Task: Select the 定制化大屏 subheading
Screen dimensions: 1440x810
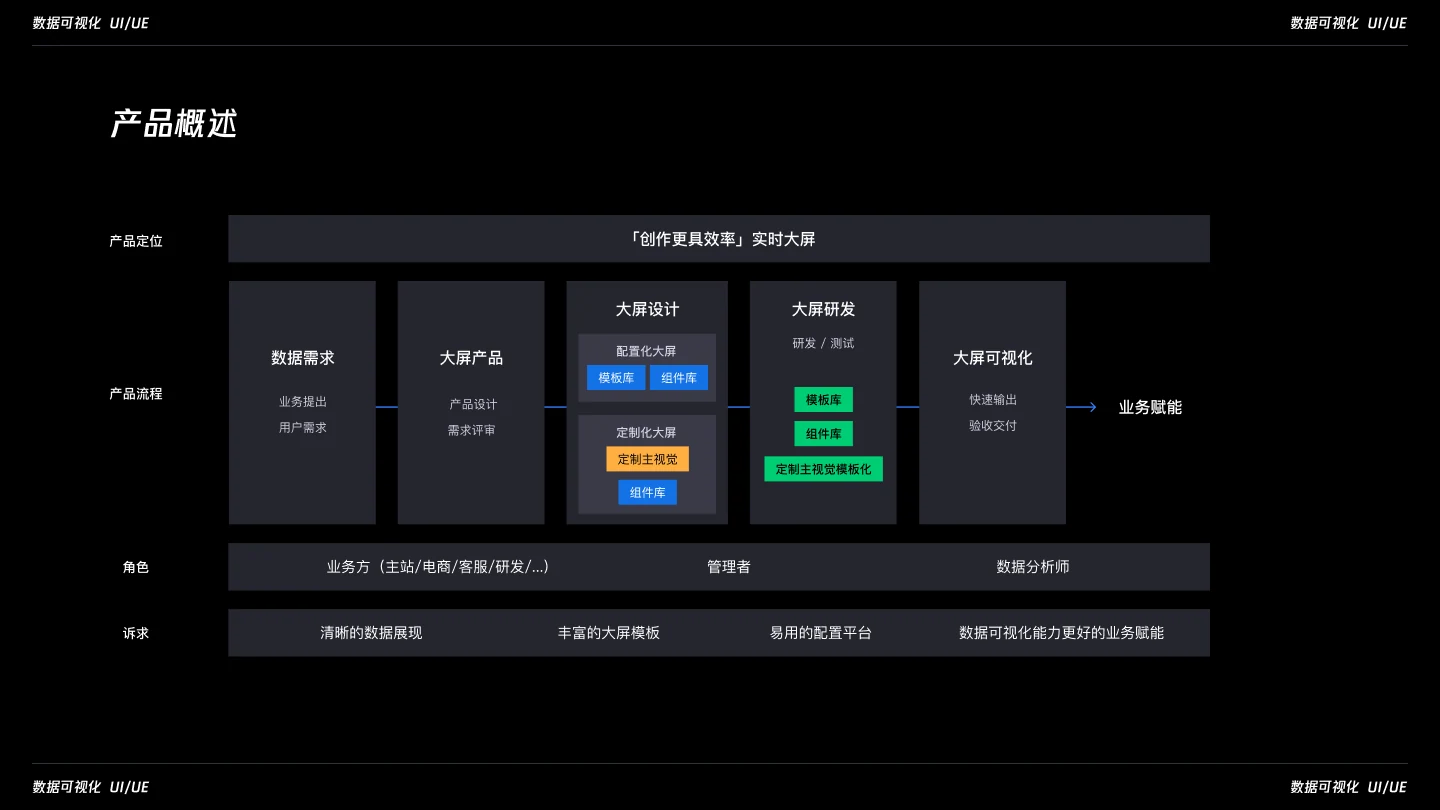Action: coord(646,433)
